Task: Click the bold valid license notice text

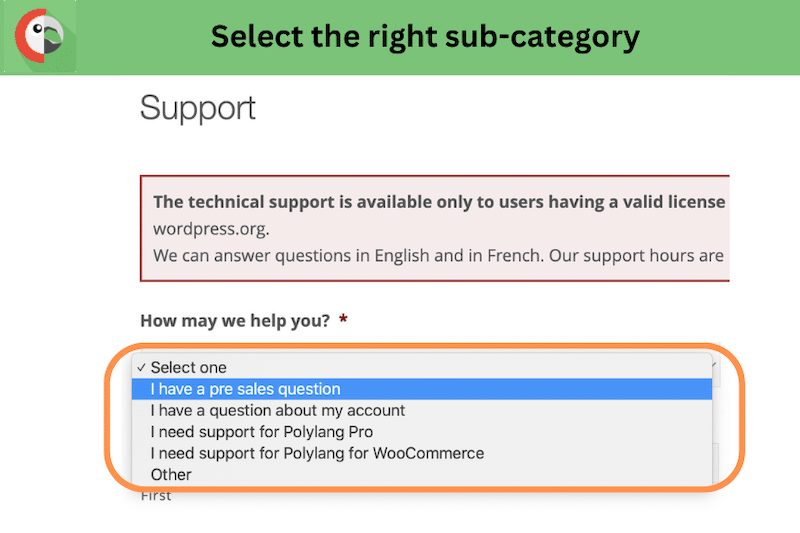Action: (439, 202)
